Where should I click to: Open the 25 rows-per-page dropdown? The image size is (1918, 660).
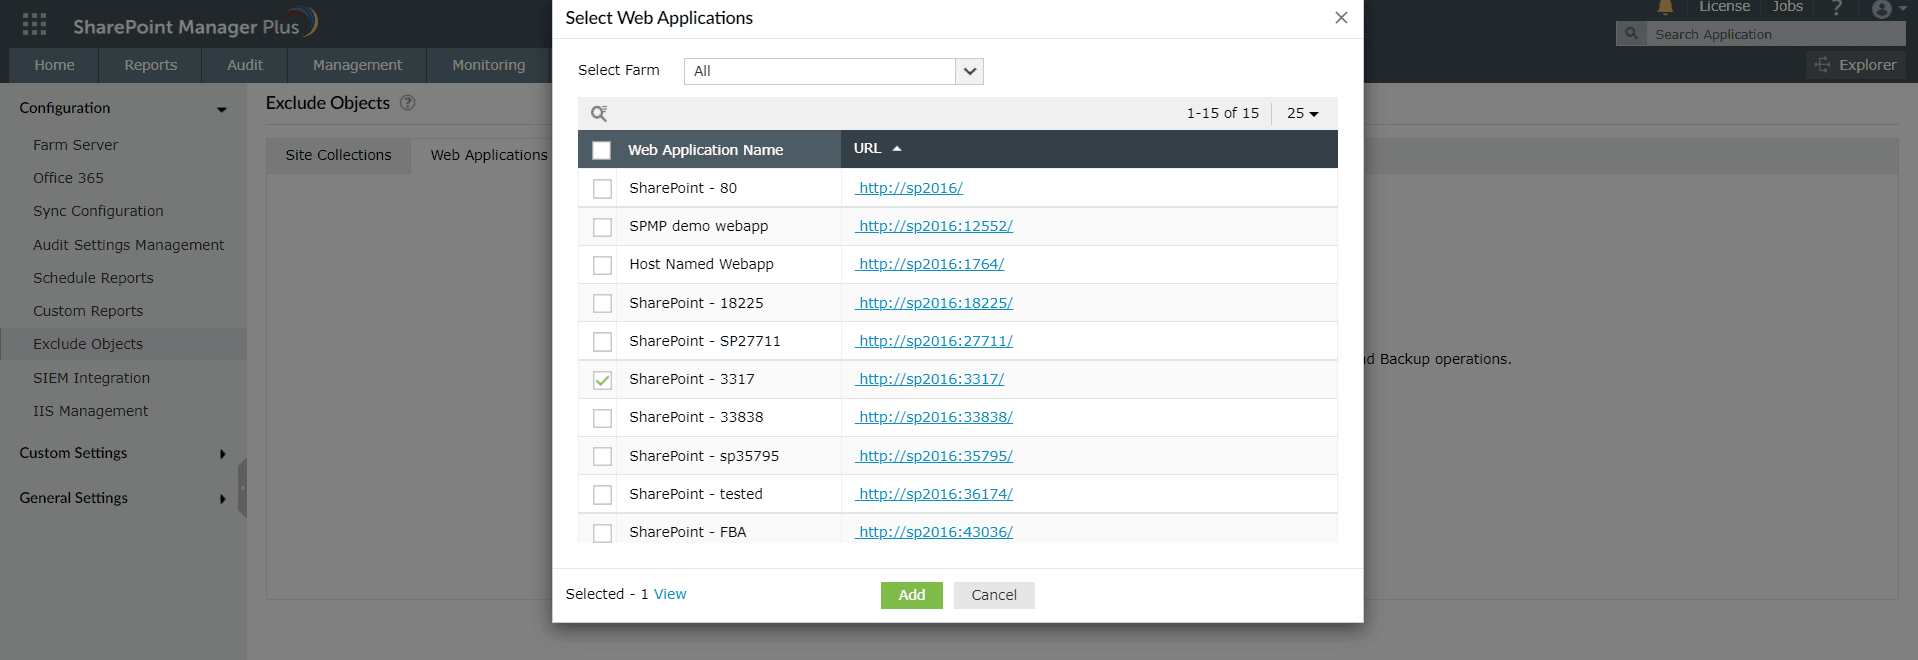pos(1302,113)
